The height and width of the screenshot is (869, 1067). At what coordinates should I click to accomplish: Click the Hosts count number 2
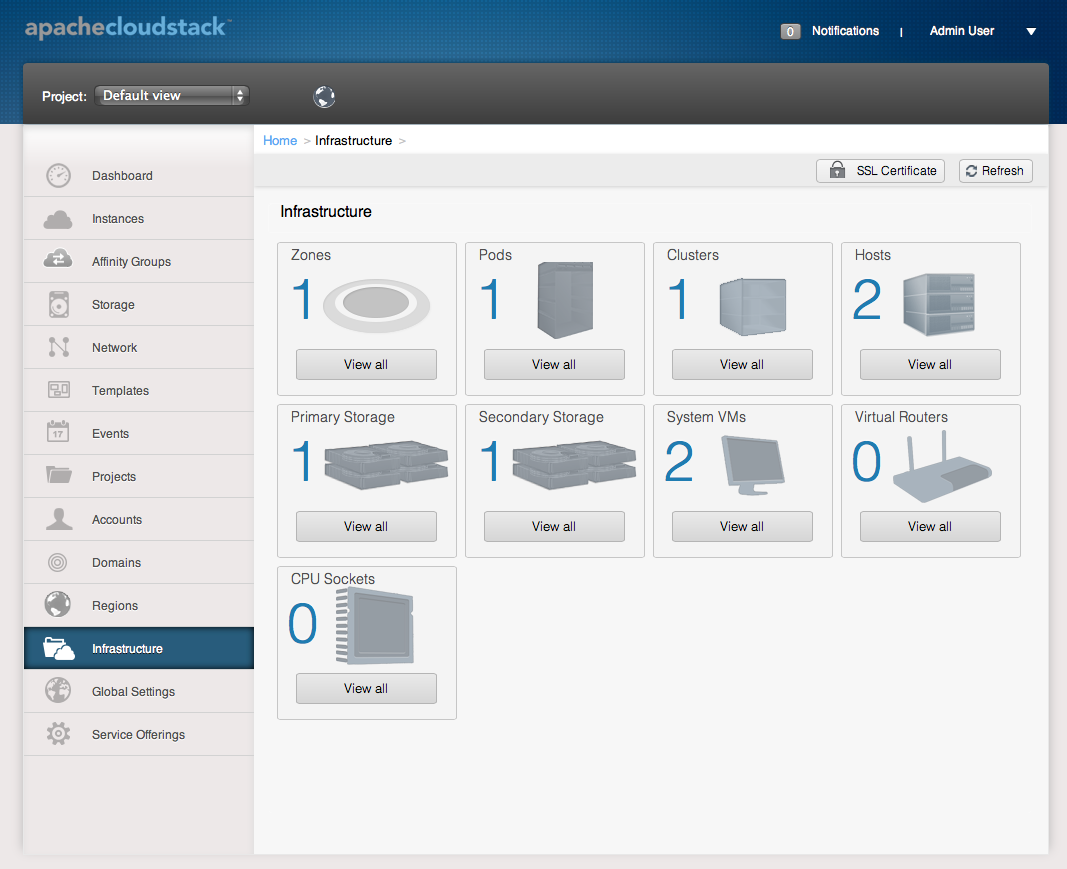pyautogui.click(x=866, y=299)
